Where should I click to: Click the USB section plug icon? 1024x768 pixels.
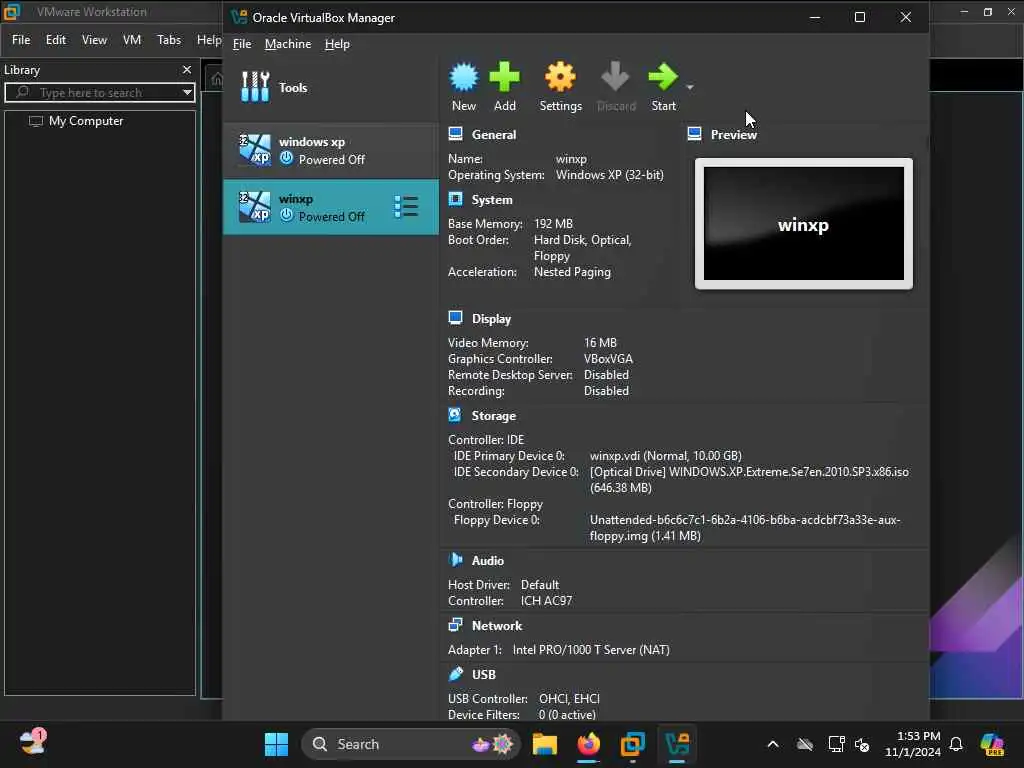point(455,673)
